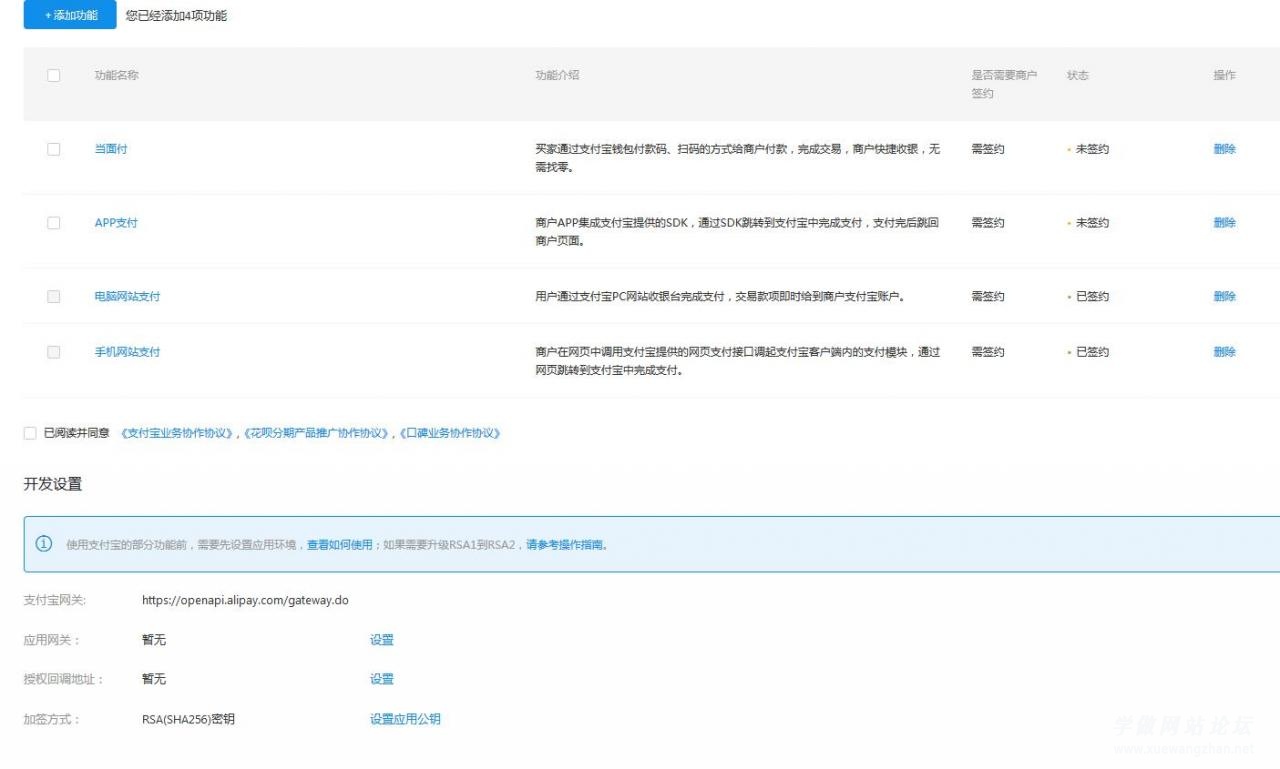The width and height of the screenshot is (1280, 769).
Task: Check the checkbox for 电脑网站支付
Action: 53,296
